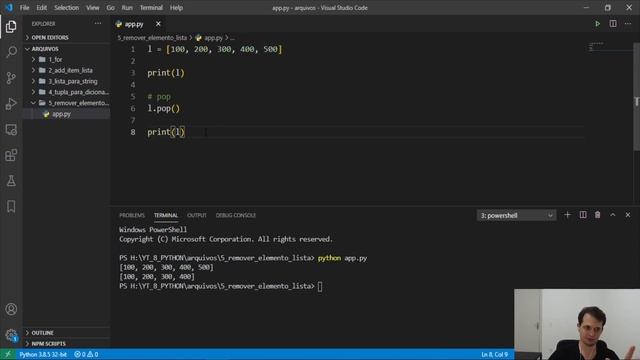Click terminal output [100, 200, 300, 400]

pyautogui.click(x=157, y=277)
